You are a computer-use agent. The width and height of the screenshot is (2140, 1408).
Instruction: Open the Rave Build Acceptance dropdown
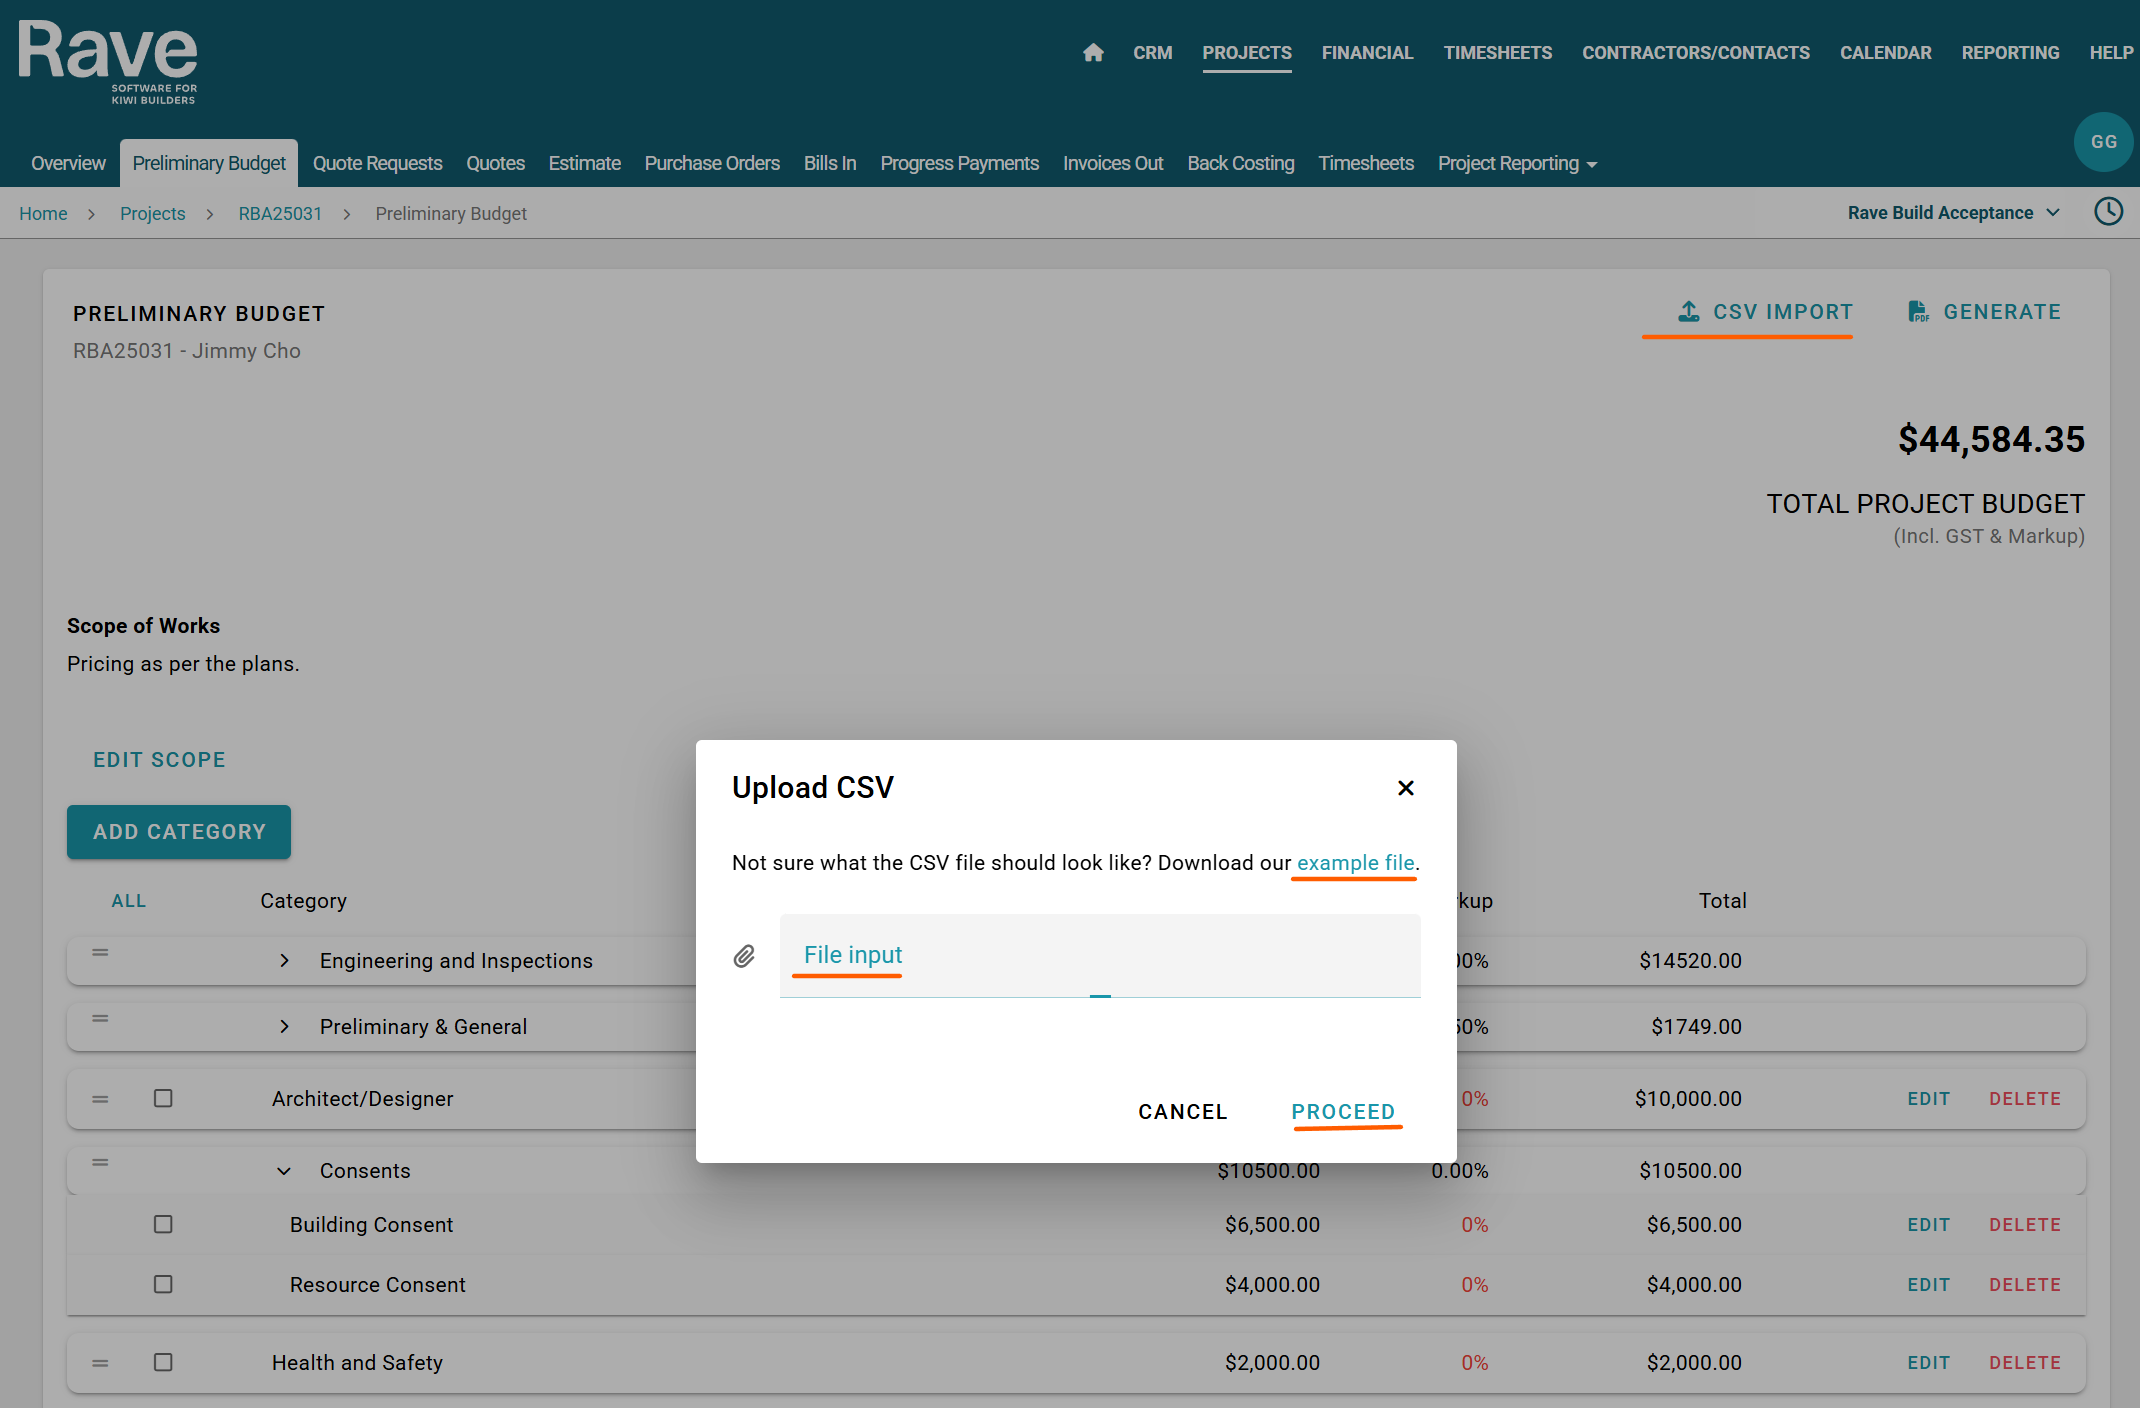1952,213
